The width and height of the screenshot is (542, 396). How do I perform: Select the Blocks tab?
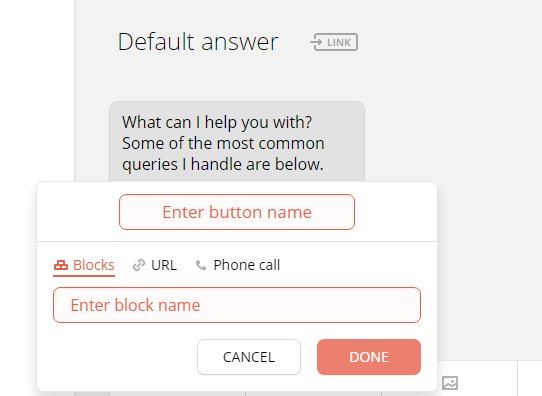pyautogui.click(x=84, y=265)
